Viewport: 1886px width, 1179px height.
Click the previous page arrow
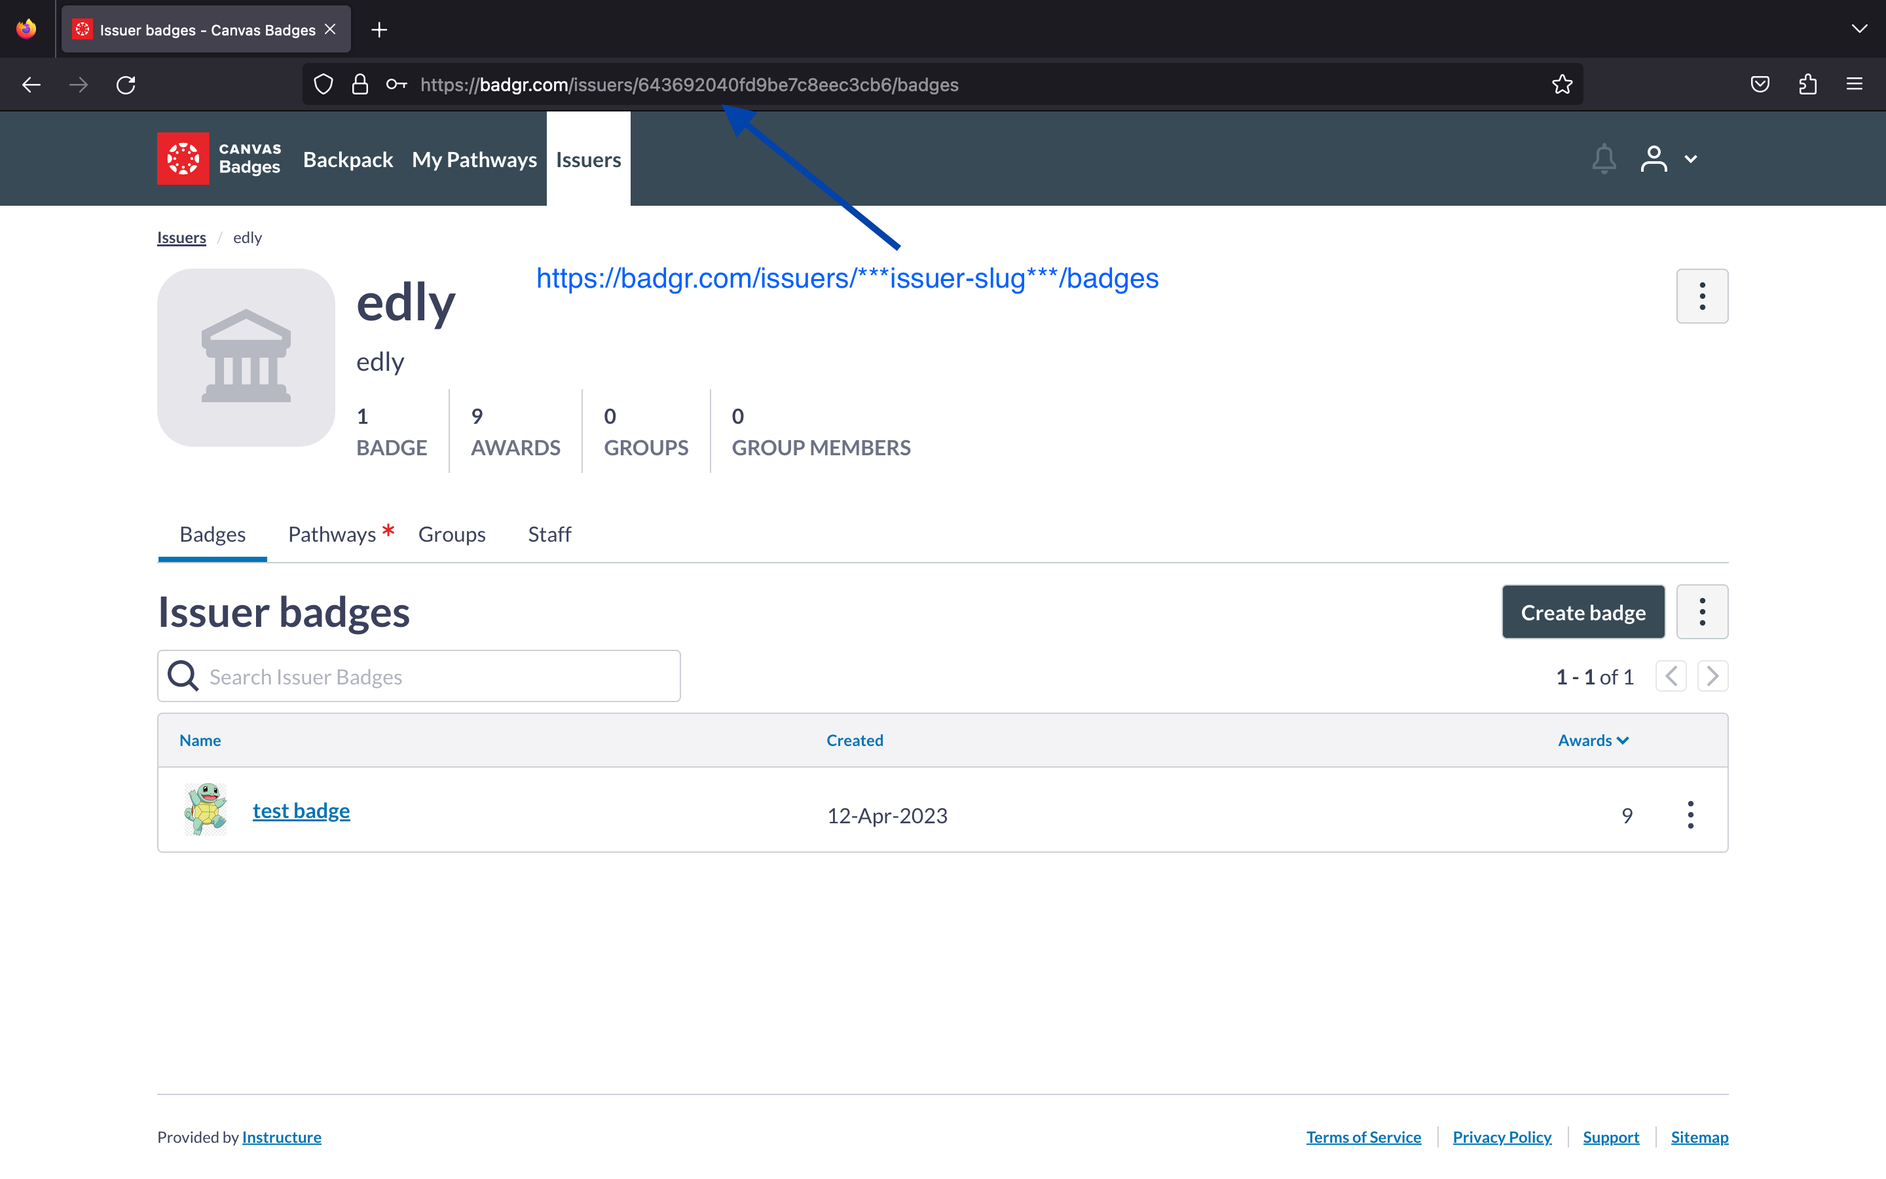click(x=1670, y=676)
